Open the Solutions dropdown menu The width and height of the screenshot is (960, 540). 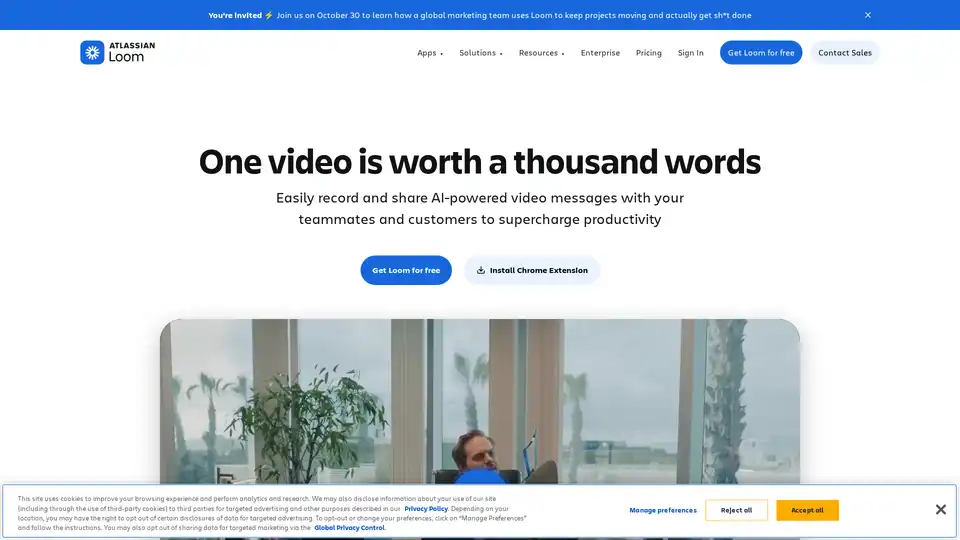(x=481, y=53)
